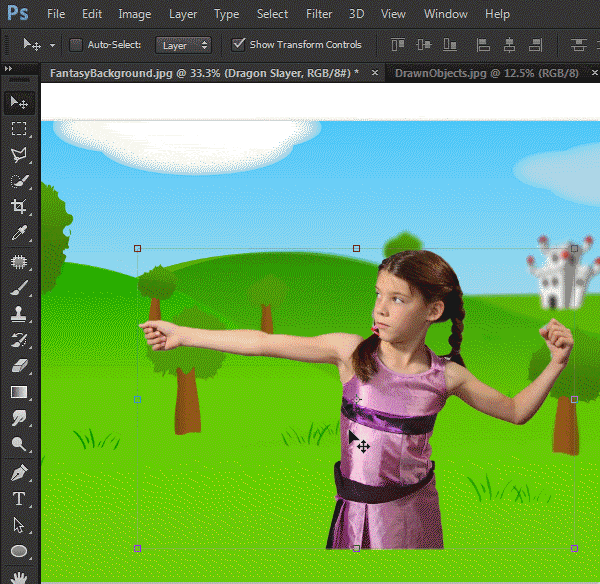The height and width of the screenshot is (584, 600).
Task: Click the Align Top Edges icon
Action: click(x=398, y=45)
